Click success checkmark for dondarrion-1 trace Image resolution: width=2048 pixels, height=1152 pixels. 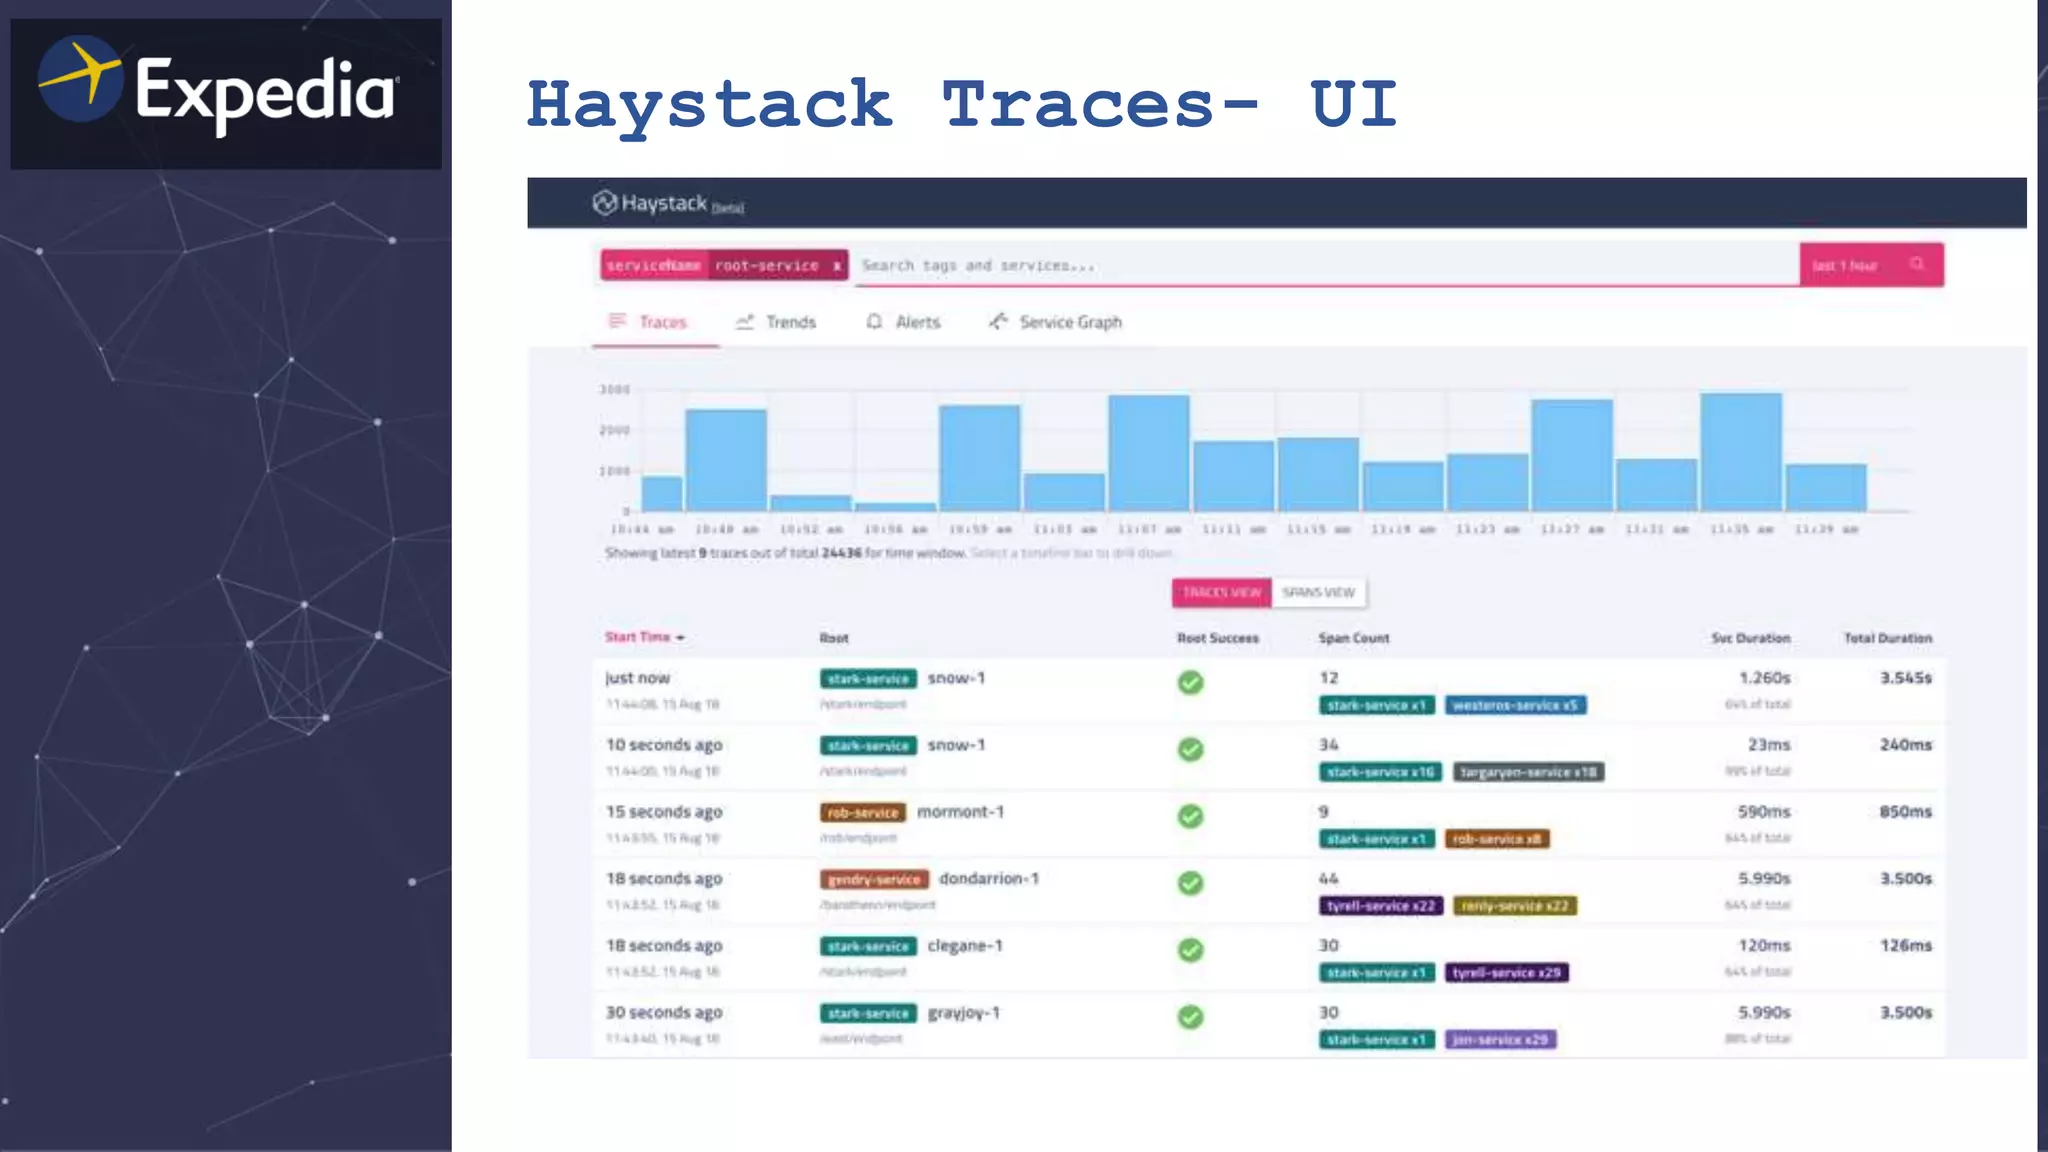coord(1190,883)
